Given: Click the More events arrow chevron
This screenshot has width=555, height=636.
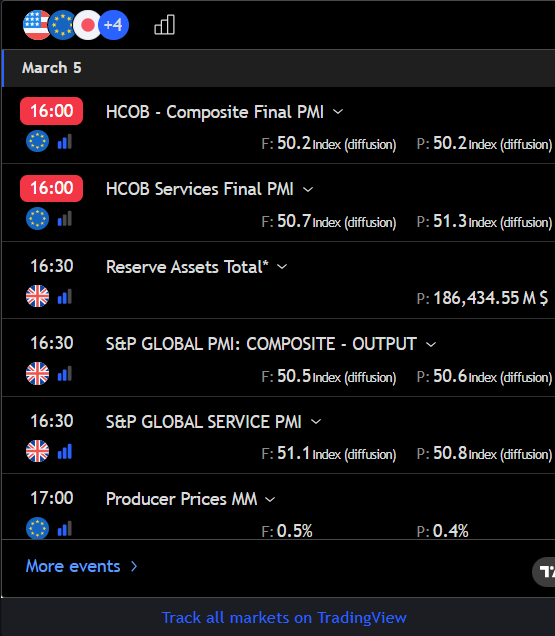Looking at the screenshot, I should click(134, 566).
